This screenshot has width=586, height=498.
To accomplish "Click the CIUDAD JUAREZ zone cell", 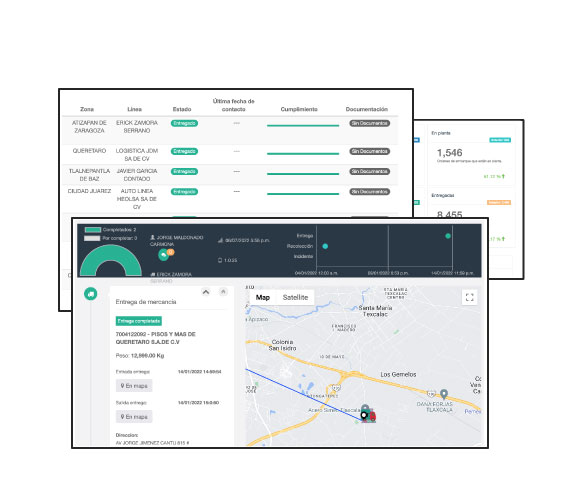I will pos(89,191).
